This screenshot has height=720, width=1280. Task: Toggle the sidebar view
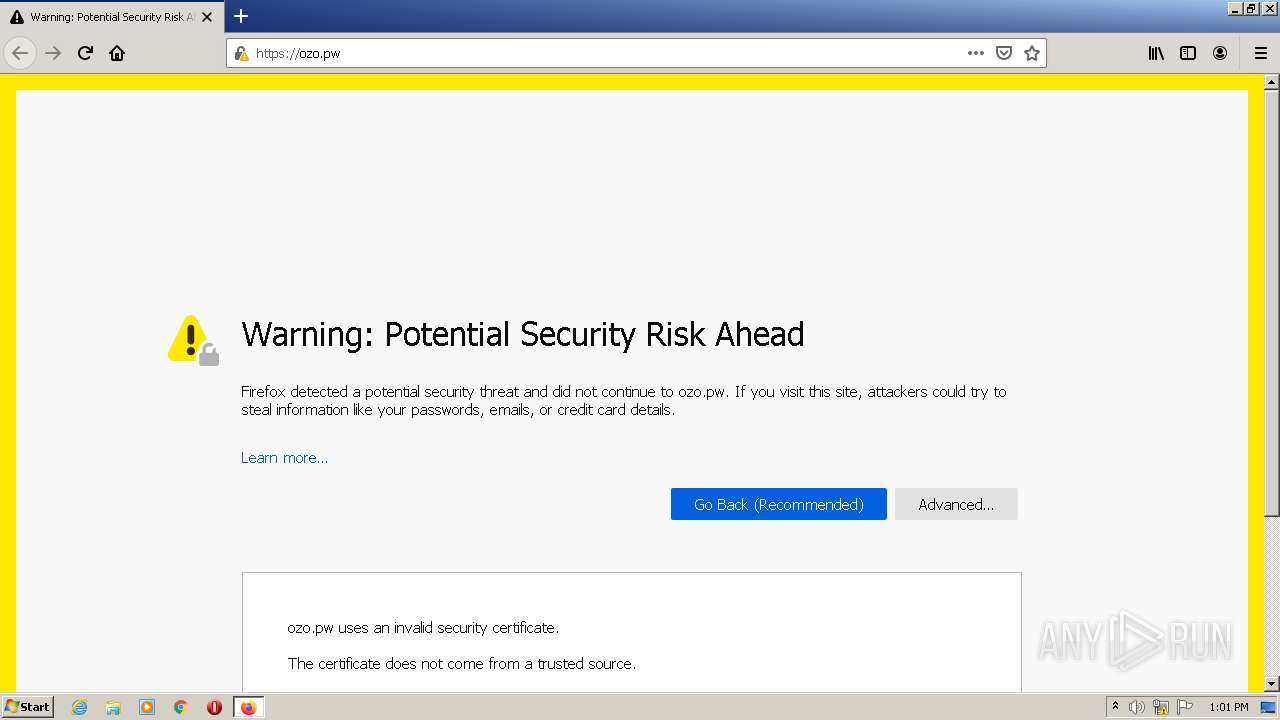(1188, 53)
